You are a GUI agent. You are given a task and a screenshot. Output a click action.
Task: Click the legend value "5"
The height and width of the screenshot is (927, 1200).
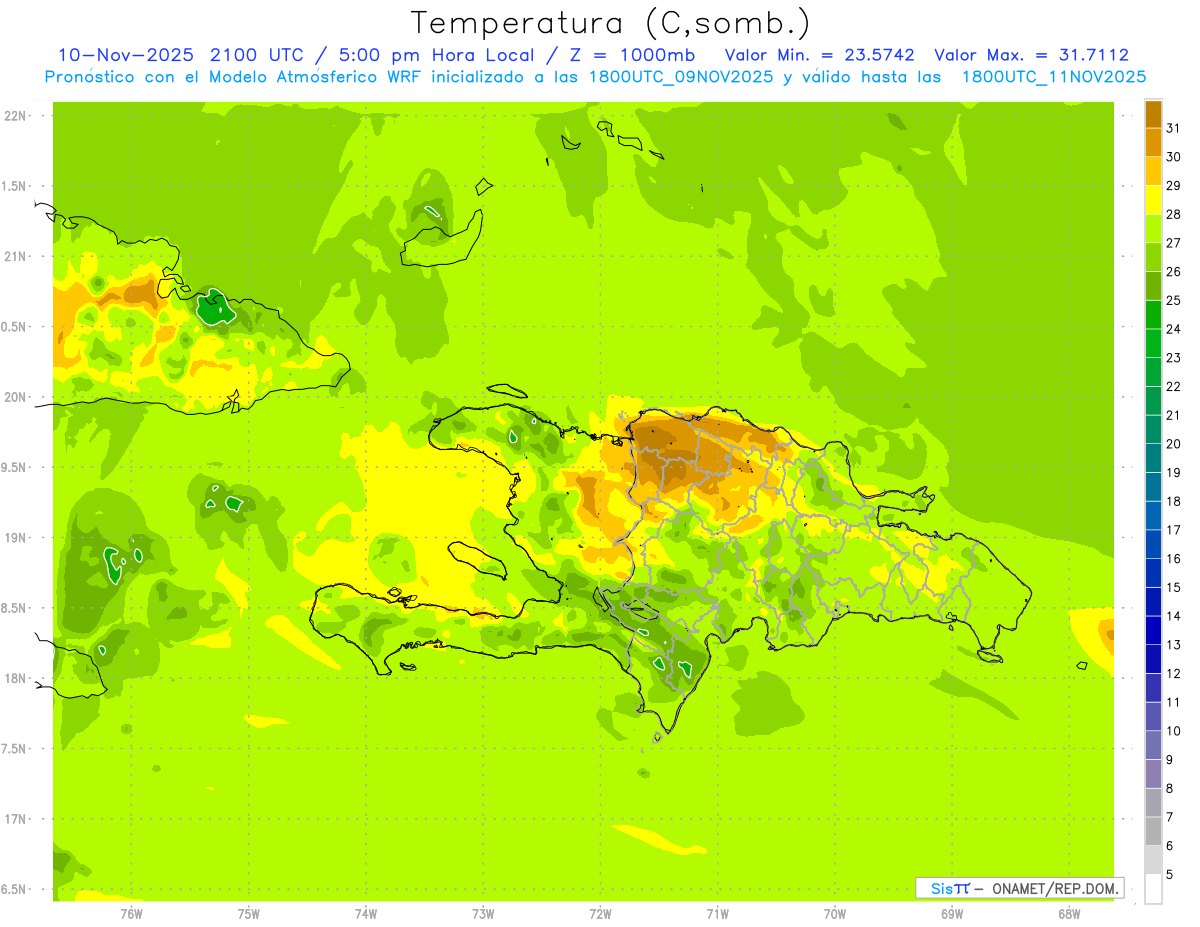(1170, 874)
